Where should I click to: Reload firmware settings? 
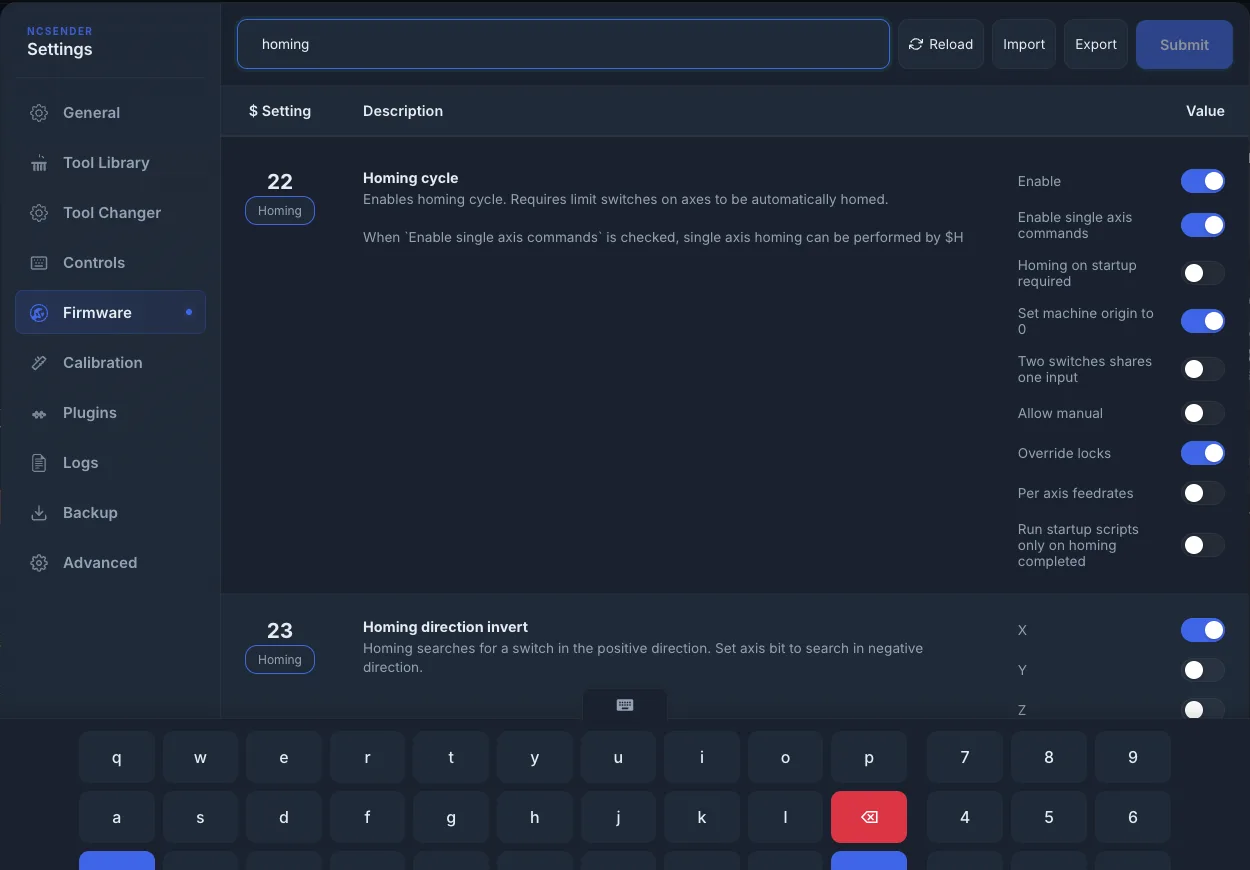[x=941, y=44]
